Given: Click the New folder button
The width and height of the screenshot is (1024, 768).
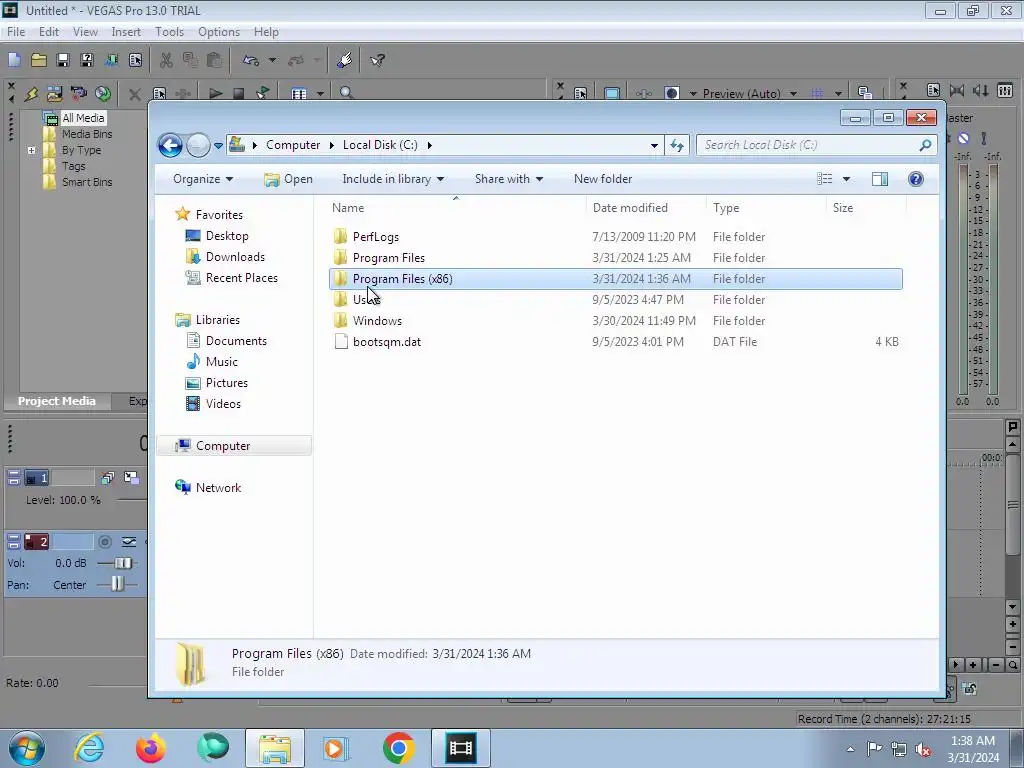Looking at the screenshot, I should (603, 179).
